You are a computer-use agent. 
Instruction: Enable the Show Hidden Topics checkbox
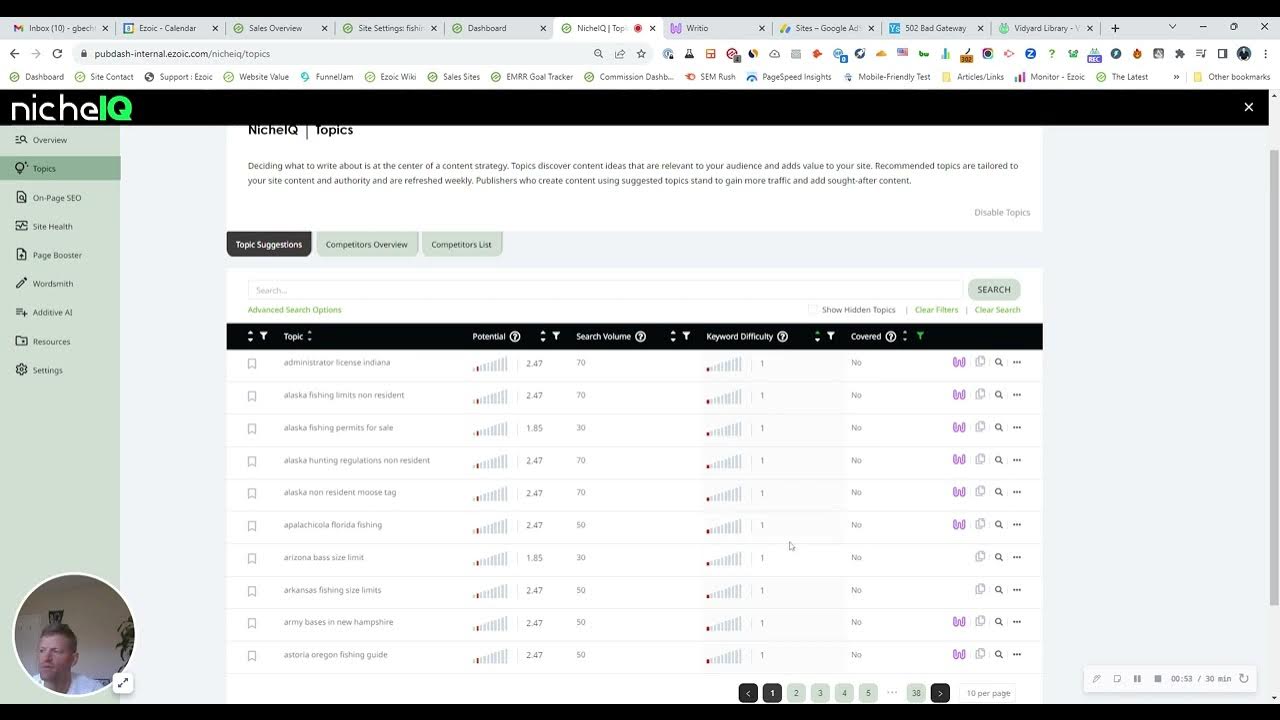(813, 310)
